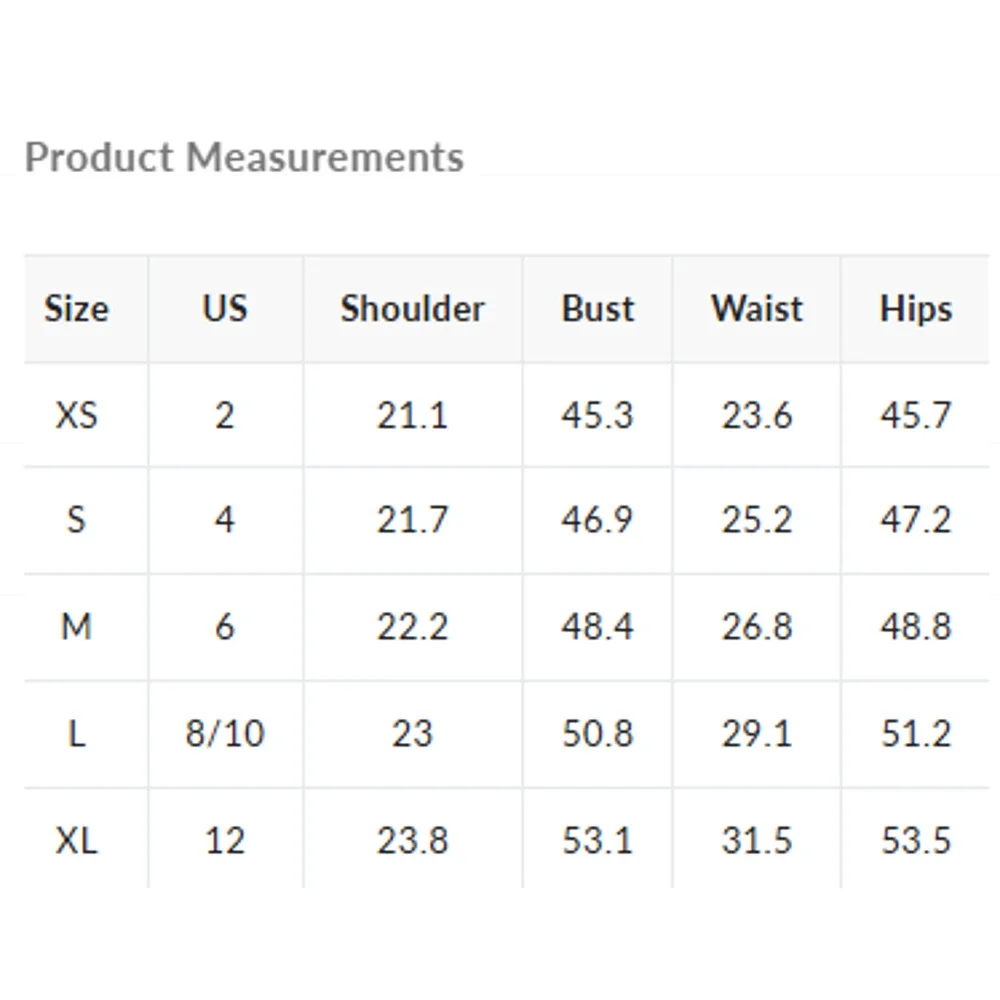Click the 21.1 shoulder value
Image resolution: width=1000 pixels, height=1000 pixels.
click(x=413, y=415)
